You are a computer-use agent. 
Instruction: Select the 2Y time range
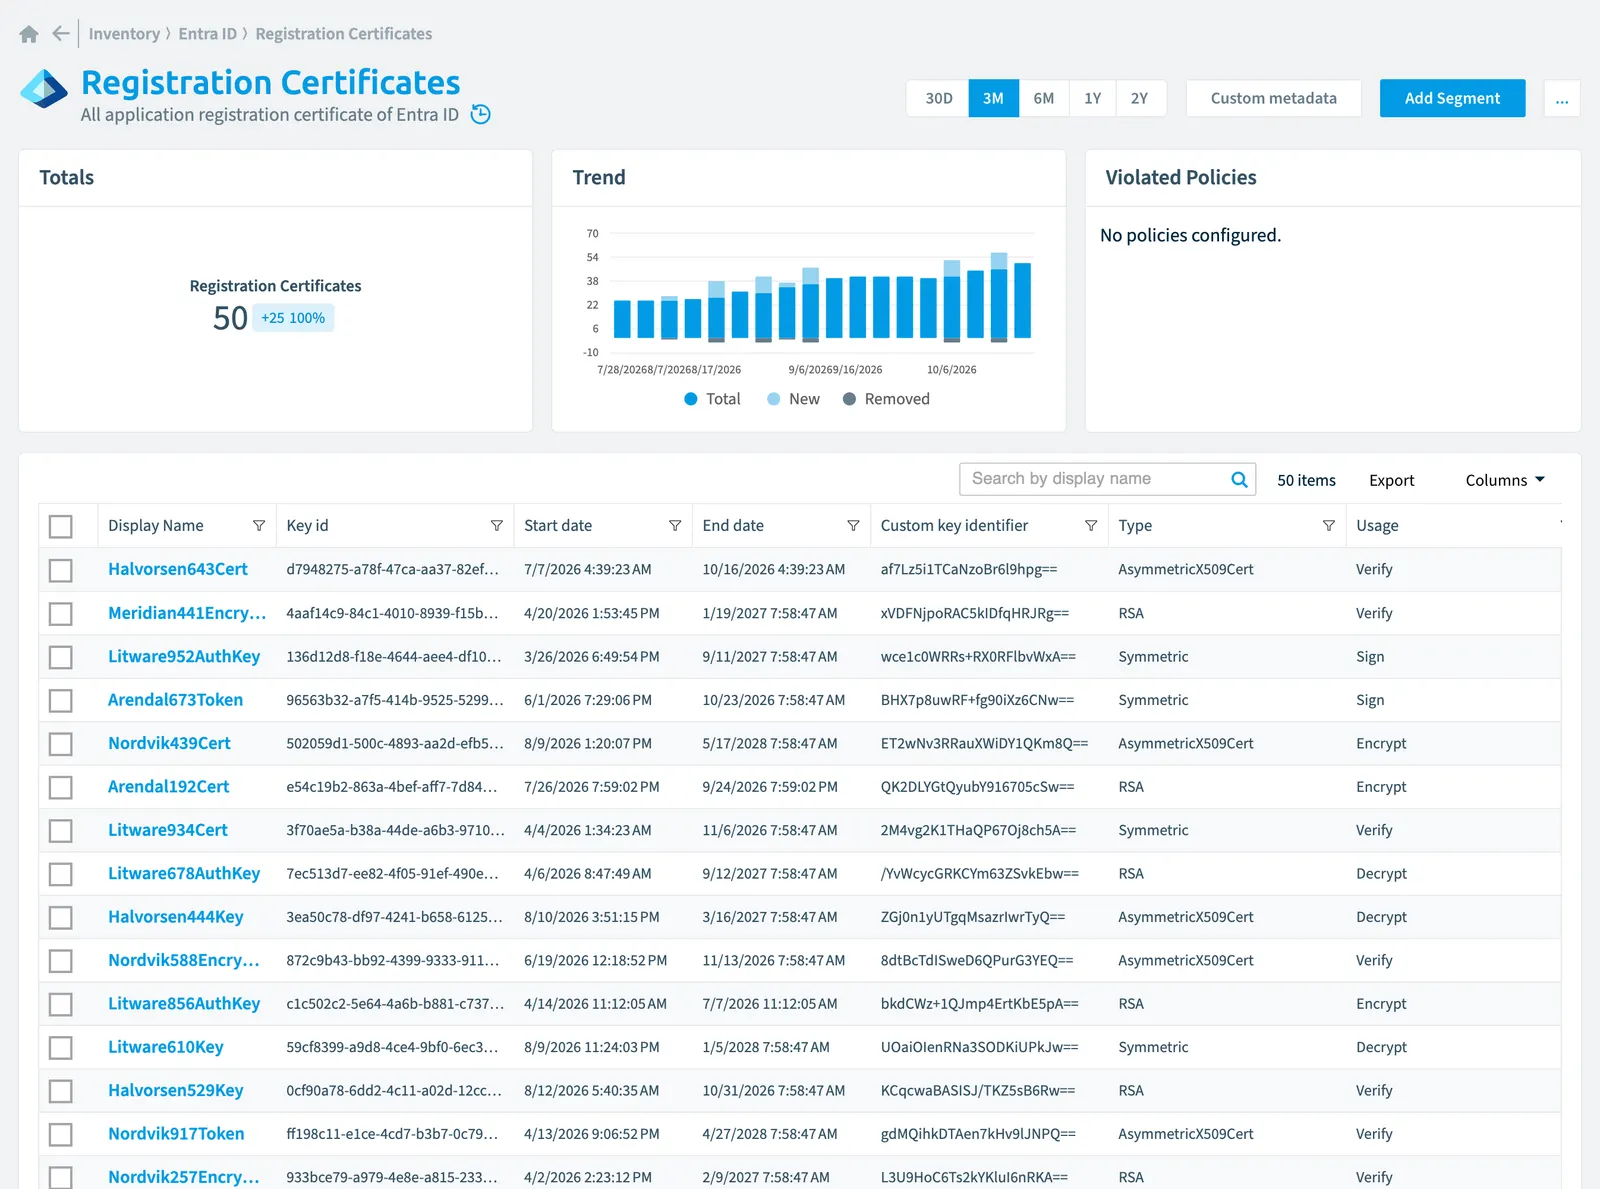[1140, 98]
